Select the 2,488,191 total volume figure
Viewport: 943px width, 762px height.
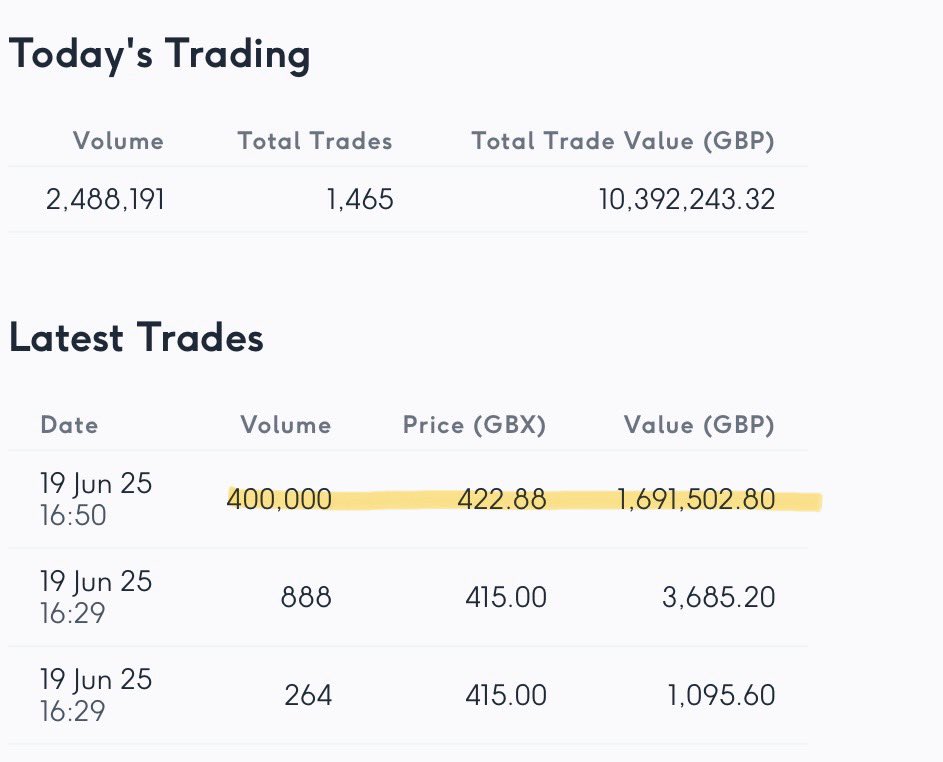point(106,200)
